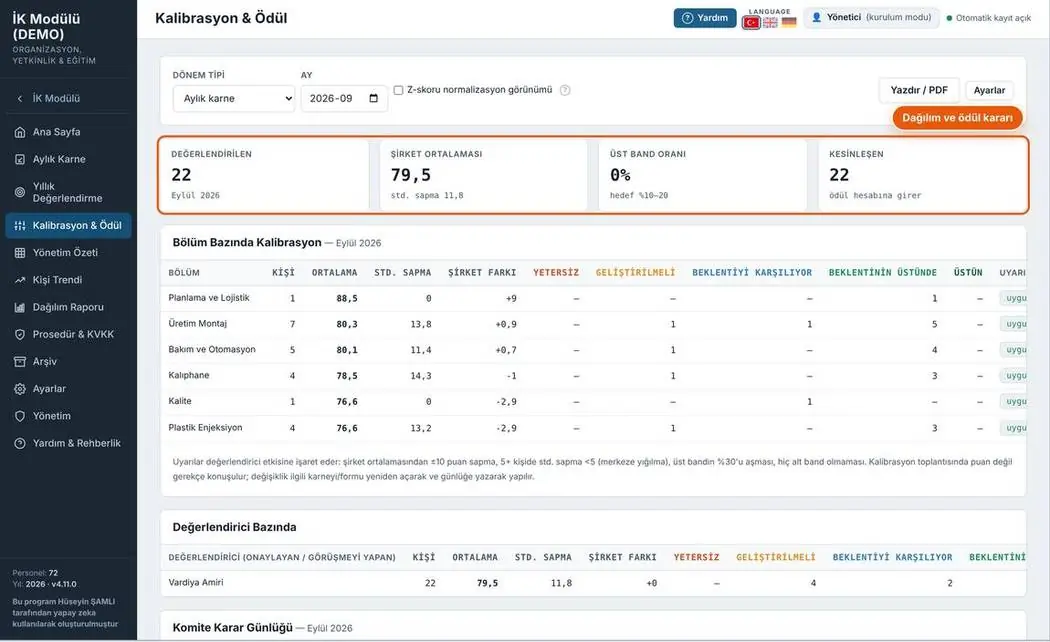Click the "Kalite" row name
This screenshot has width=1050, height=642.
(x=180, y=401)
